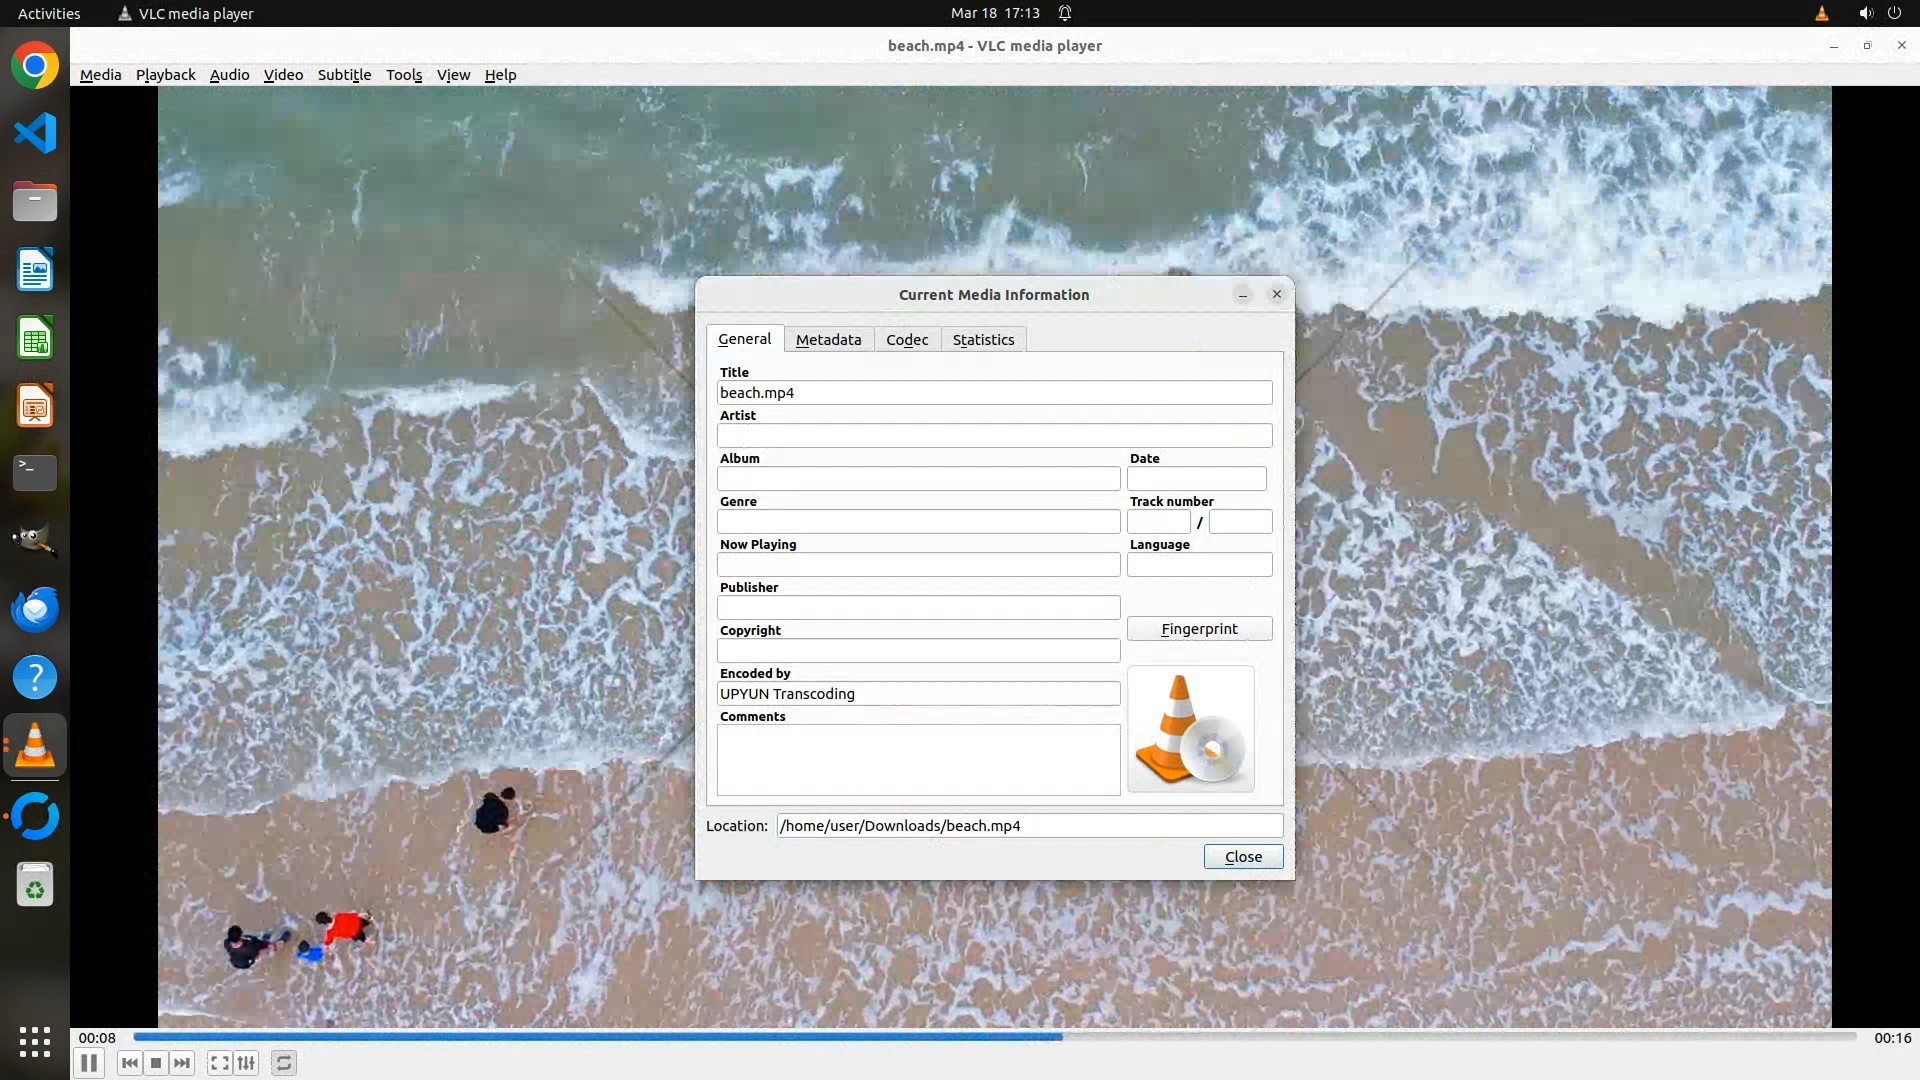Open the Subtitle menu
This screenshot has width=1920, height=1080.
pyautogui.click(x=344, y=75)
